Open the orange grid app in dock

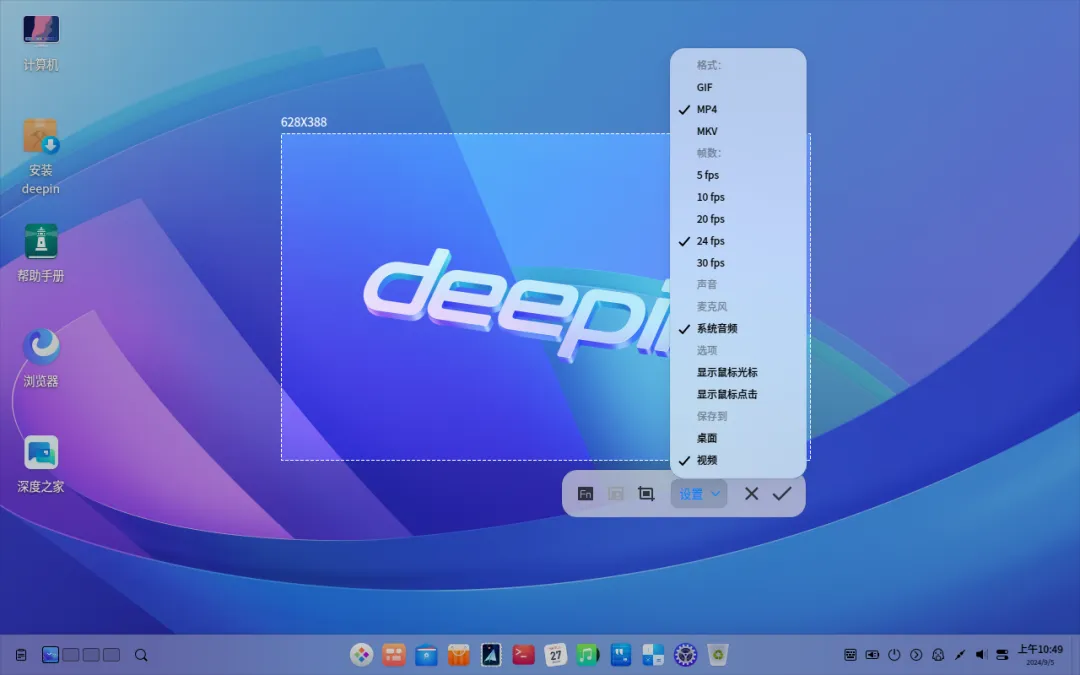pos(394,654)
